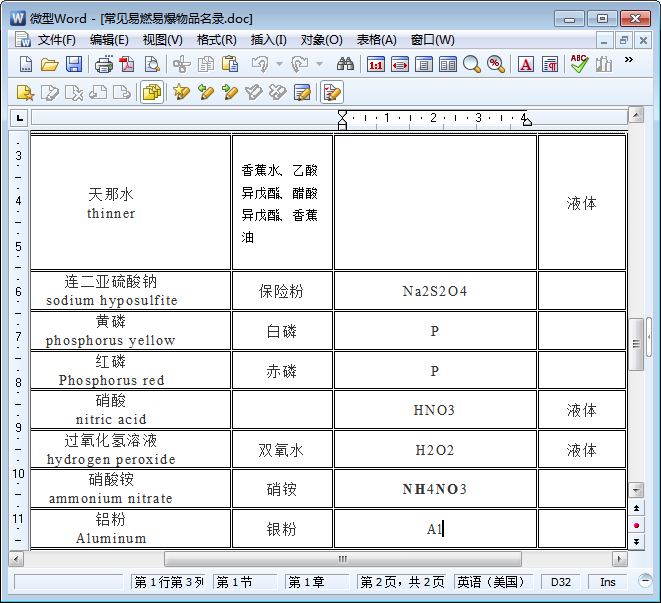Screen dimensions: 661x603
Task: Open the Redo history dropdown arrow
Action: [318, 64]
